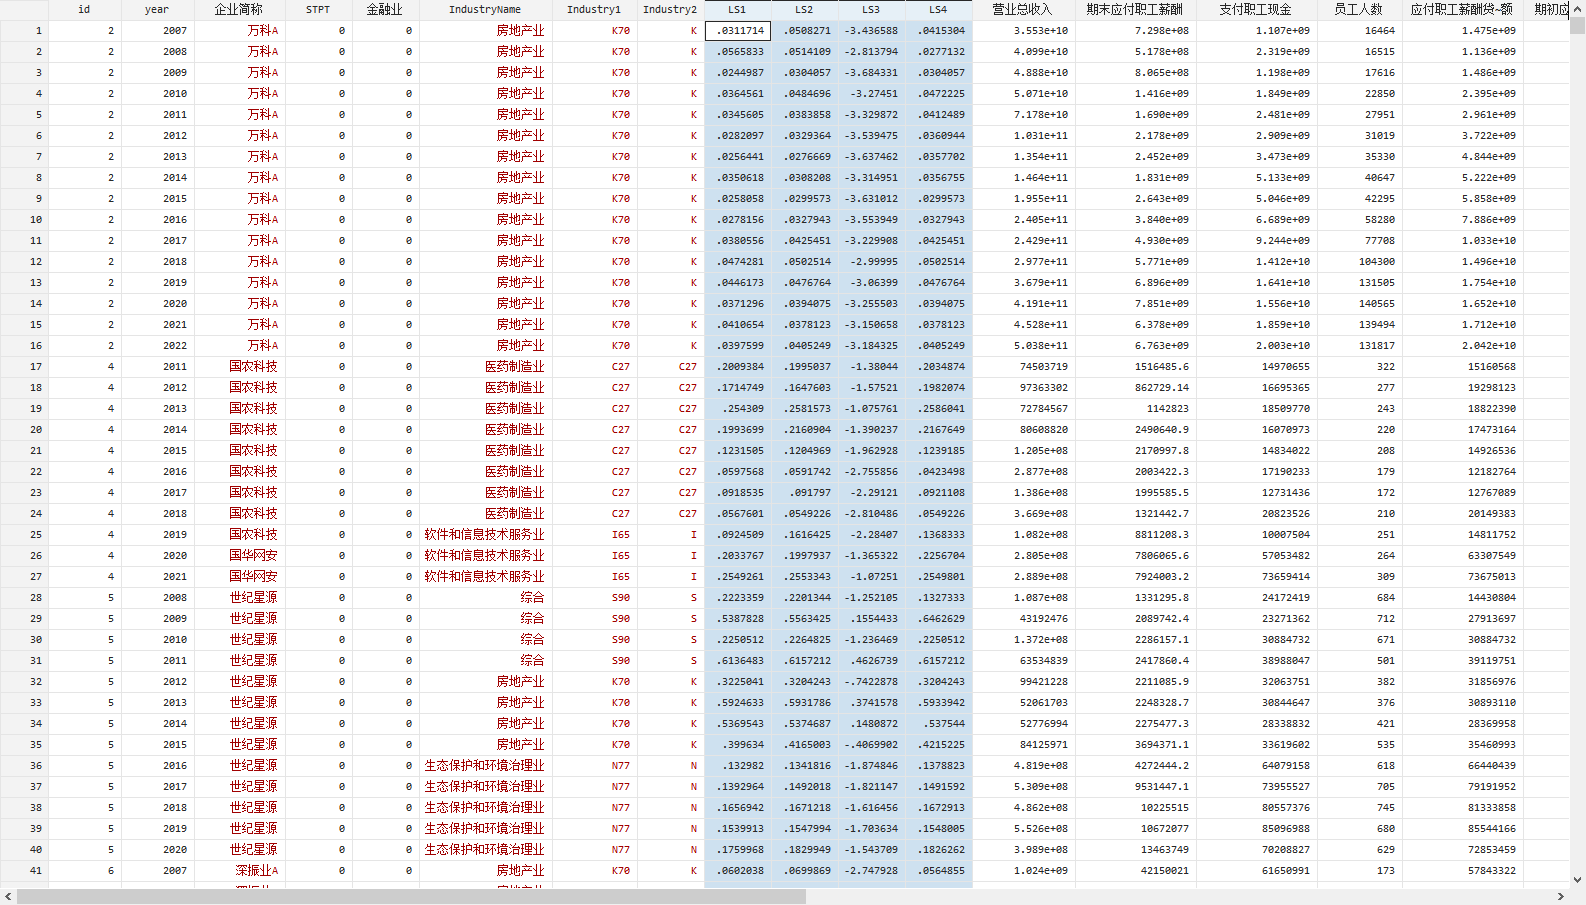This screenshot has width=1586, height=905.
Task: Select the LS4 column header
Action: tap(938, 9)
